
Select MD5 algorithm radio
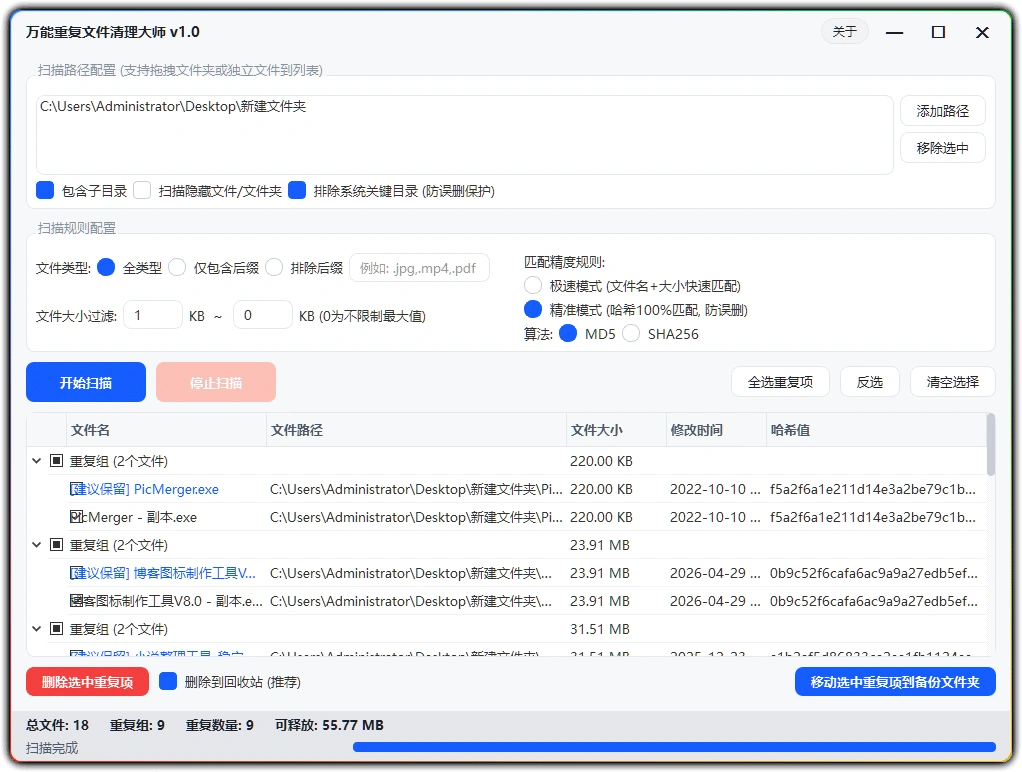568,333
